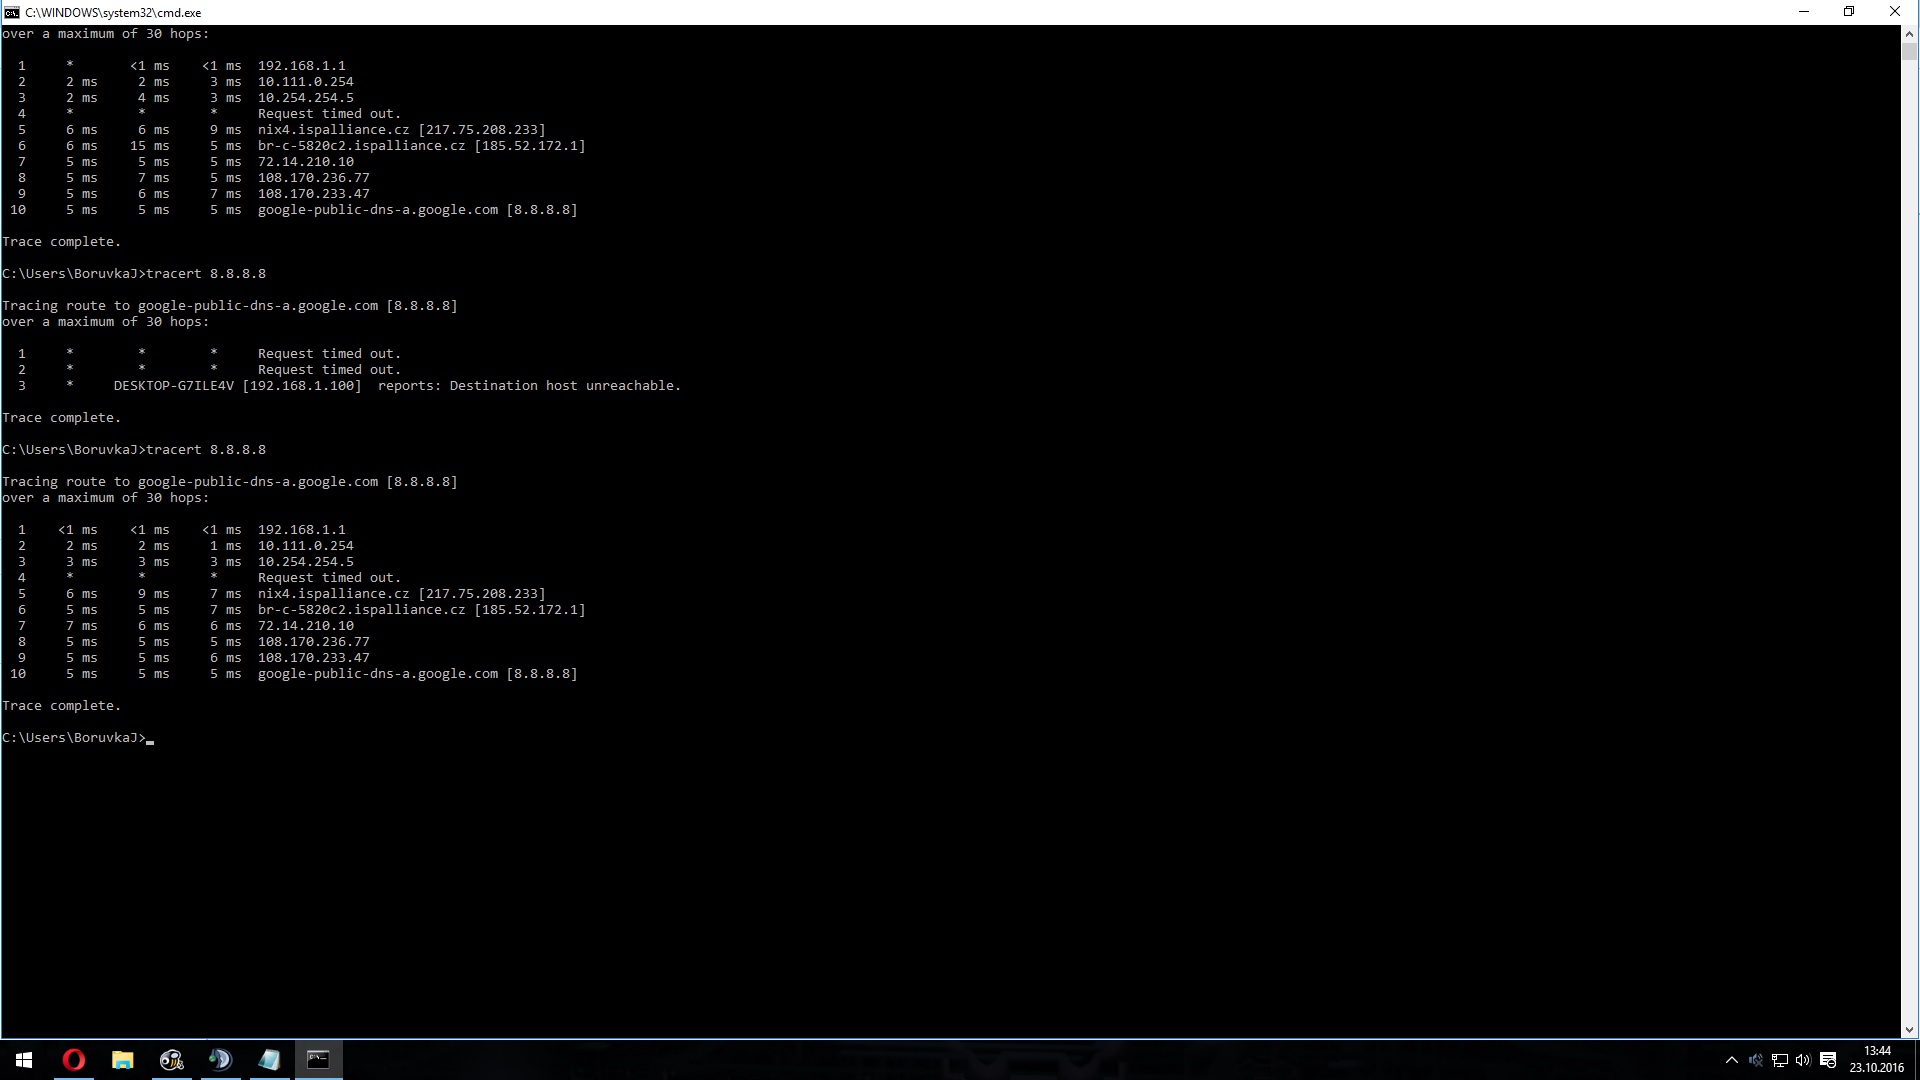This screenshot has width=1920, height=1080.
Task: Click the Show Desktop strip at taskbar edge
Action: tap(1916, 1060)
